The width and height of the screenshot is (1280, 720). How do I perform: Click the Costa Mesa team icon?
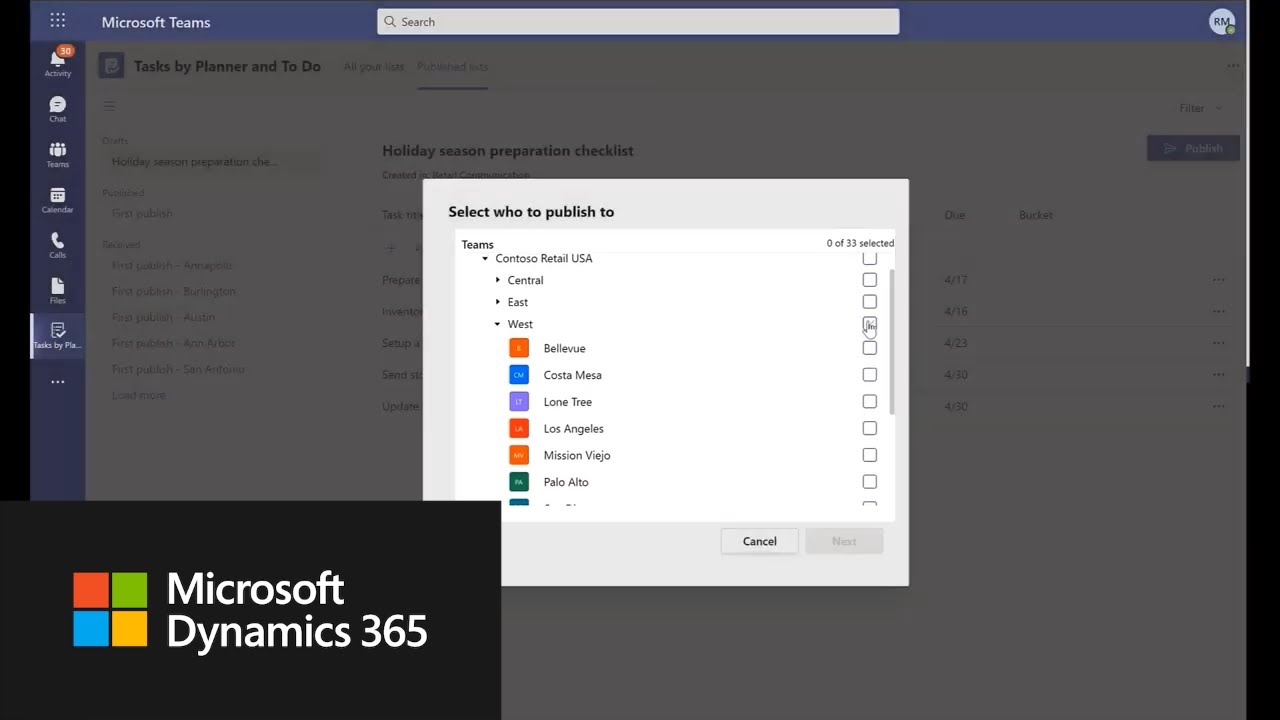pos(518,375)
